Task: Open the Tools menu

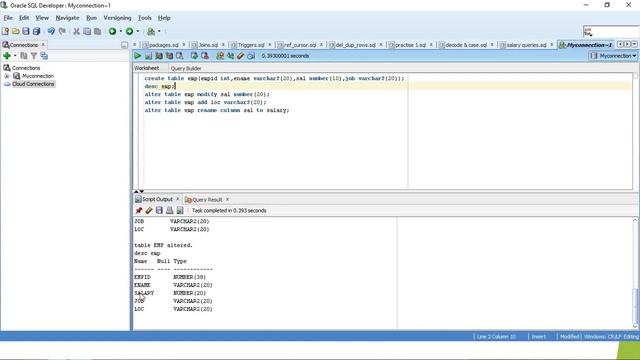Action: (x=144, y=18)
